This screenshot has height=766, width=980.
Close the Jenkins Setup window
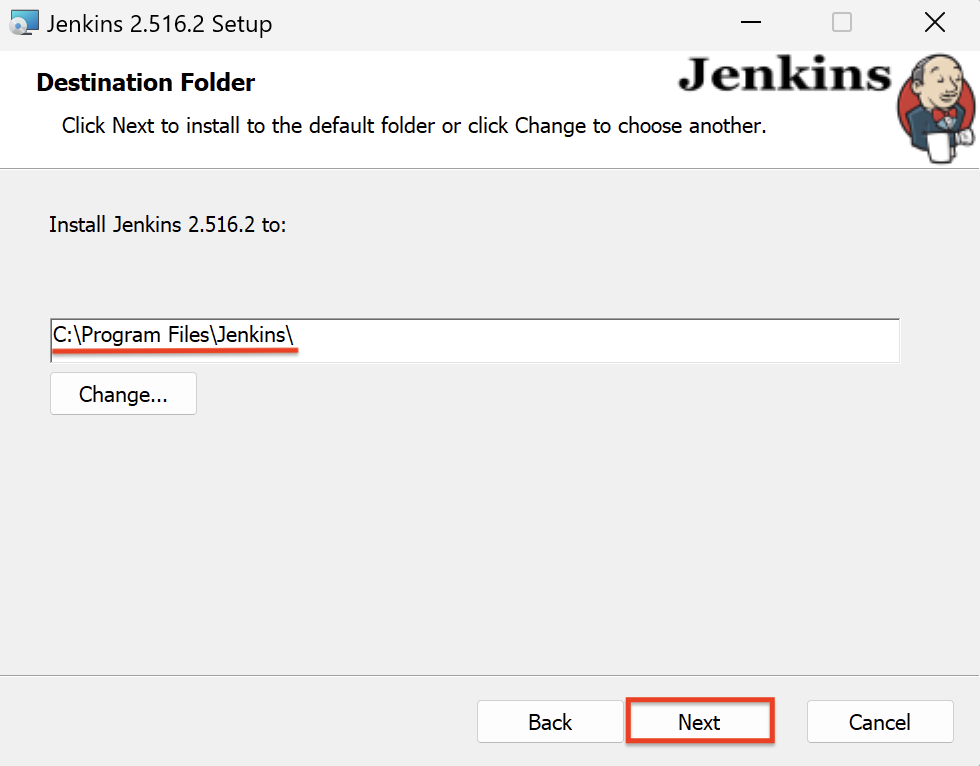click(x=934, y=22)
